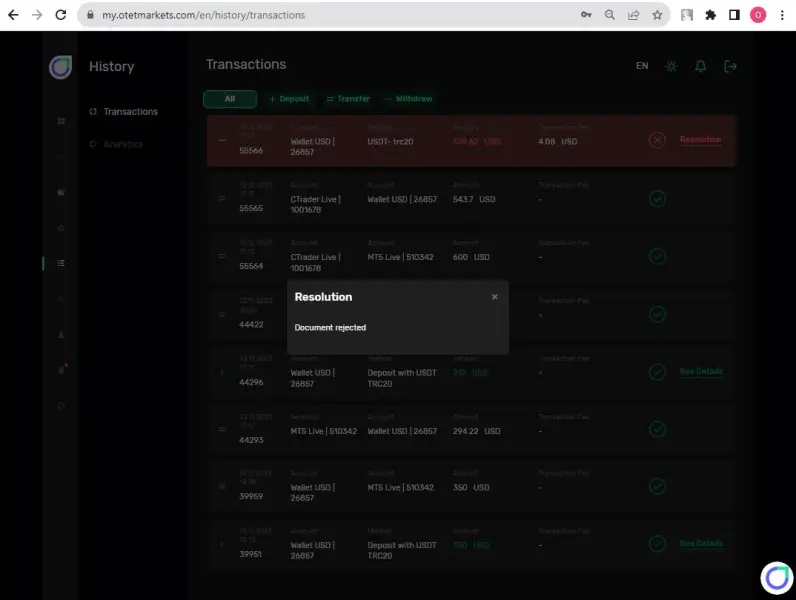Image resolution: width=796 pixels, height=600 pixels.
Task: Open See Details for transaction 39951
Action: tap(701, 544)
